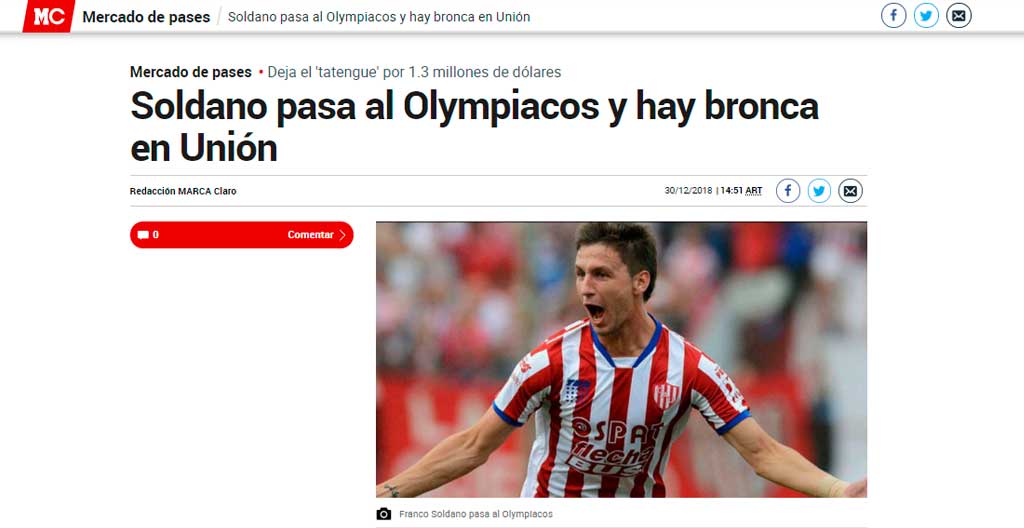Click the Soldano pasa al Olympiacos headline
The image size is (1024, 528).
tap(474, 127)
